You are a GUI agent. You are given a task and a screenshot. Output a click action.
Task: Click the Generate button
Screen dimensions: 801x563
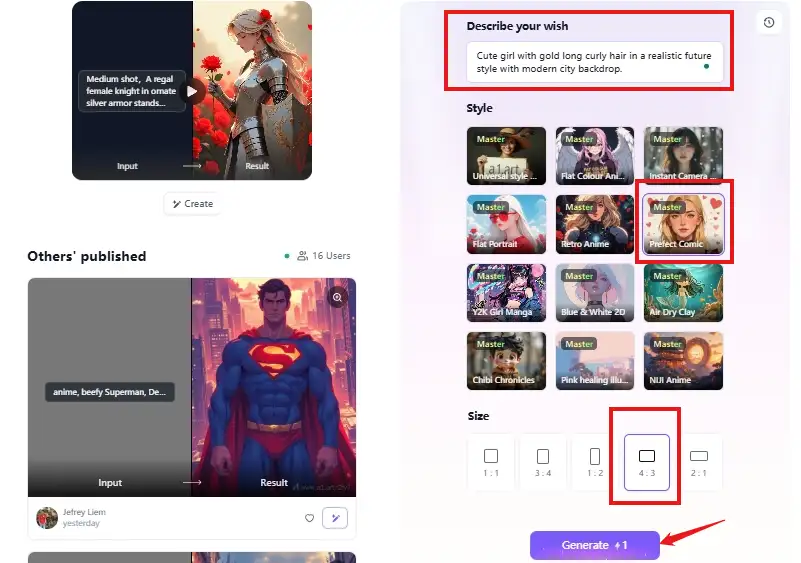pos(595,545)
